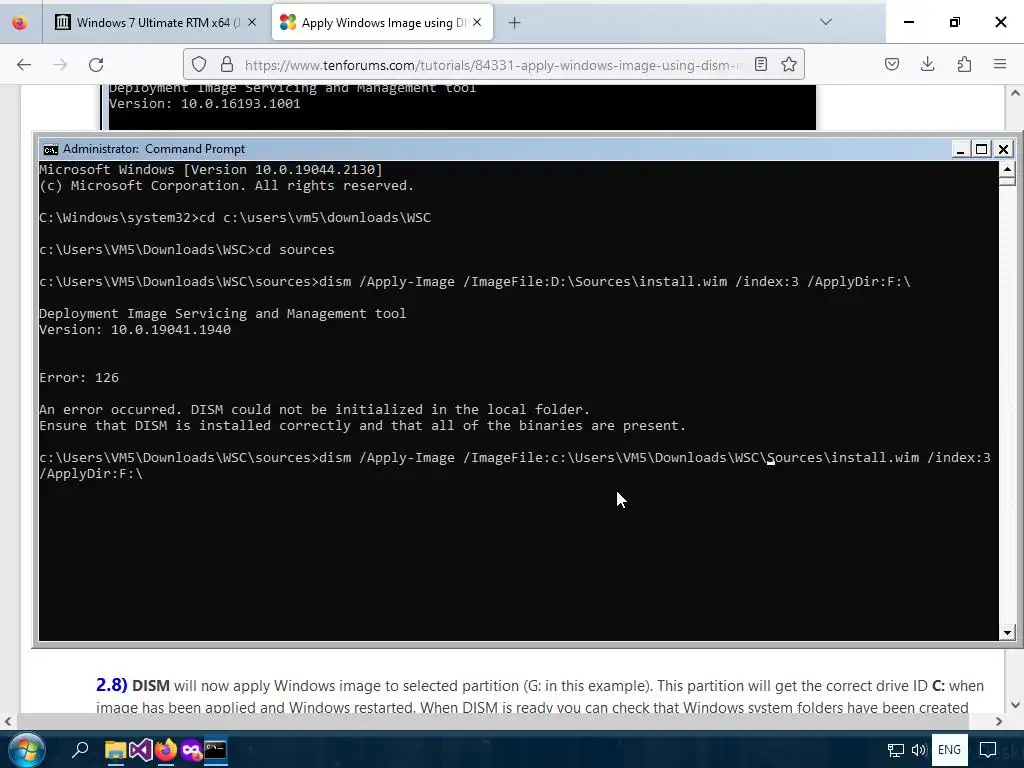View site security padlock info

[227, 64]
